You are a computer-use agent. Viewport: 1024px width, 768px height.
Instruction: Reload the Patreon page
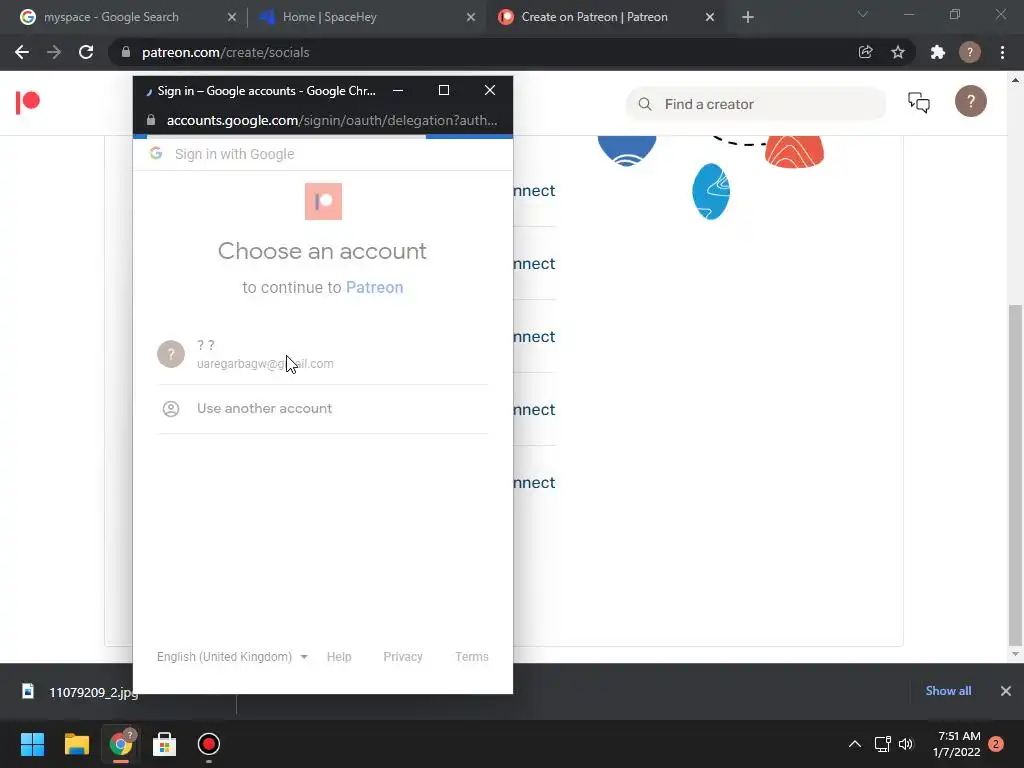click(86, 52)
